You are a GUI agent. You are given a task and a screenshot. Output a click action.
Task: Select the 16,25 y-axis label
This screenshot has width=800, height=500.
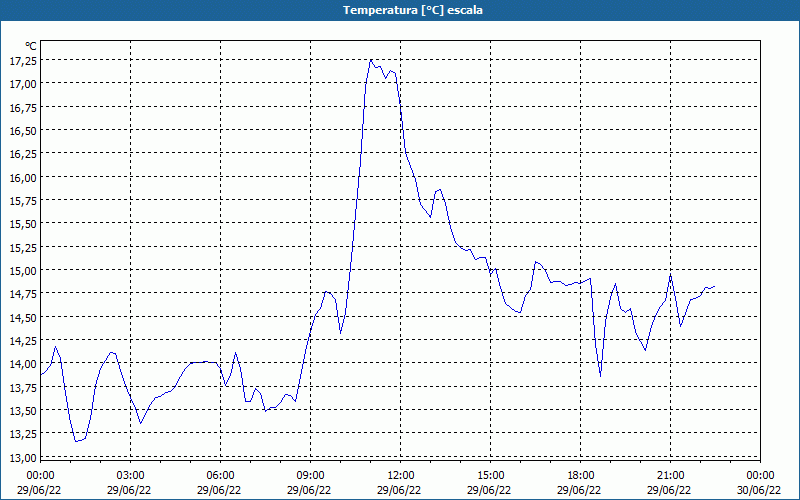pos(23,154)
